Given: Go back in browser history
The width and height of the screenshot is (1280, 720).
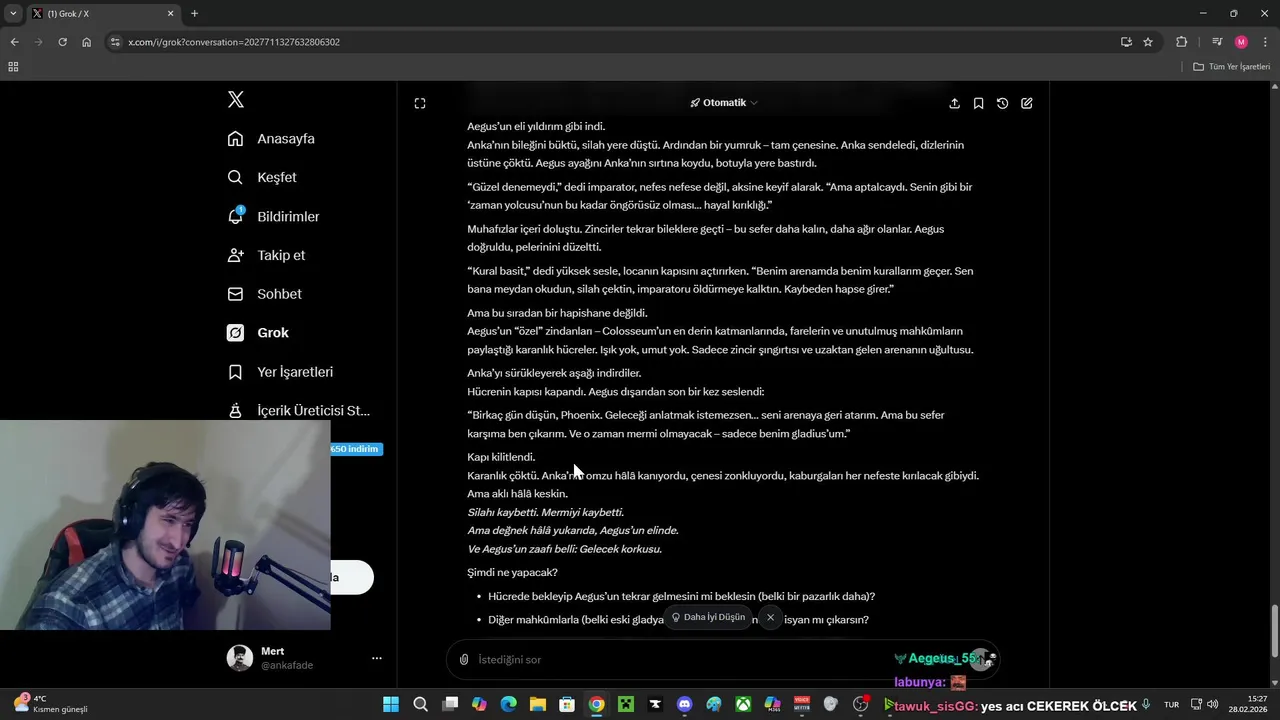Looking at the screenshot, I should coord(14,42).
